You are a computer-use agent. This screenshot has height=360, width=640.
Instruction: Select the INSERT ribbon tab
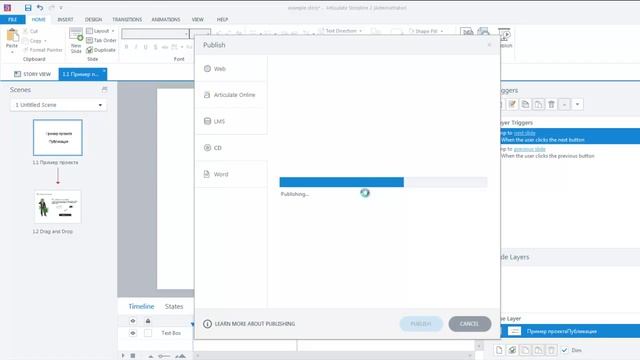click(65, 19)
